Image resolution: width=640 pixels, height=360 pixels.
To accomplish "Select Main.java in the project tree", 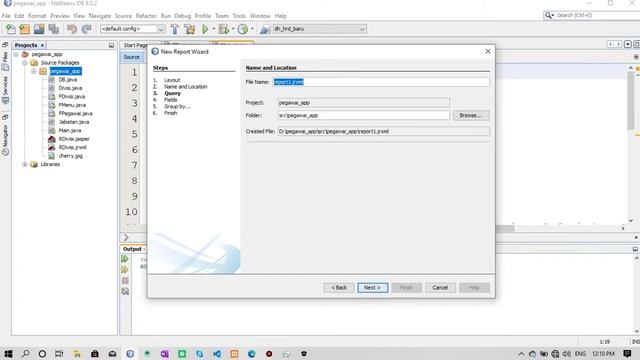I will [x=69, y=131].
